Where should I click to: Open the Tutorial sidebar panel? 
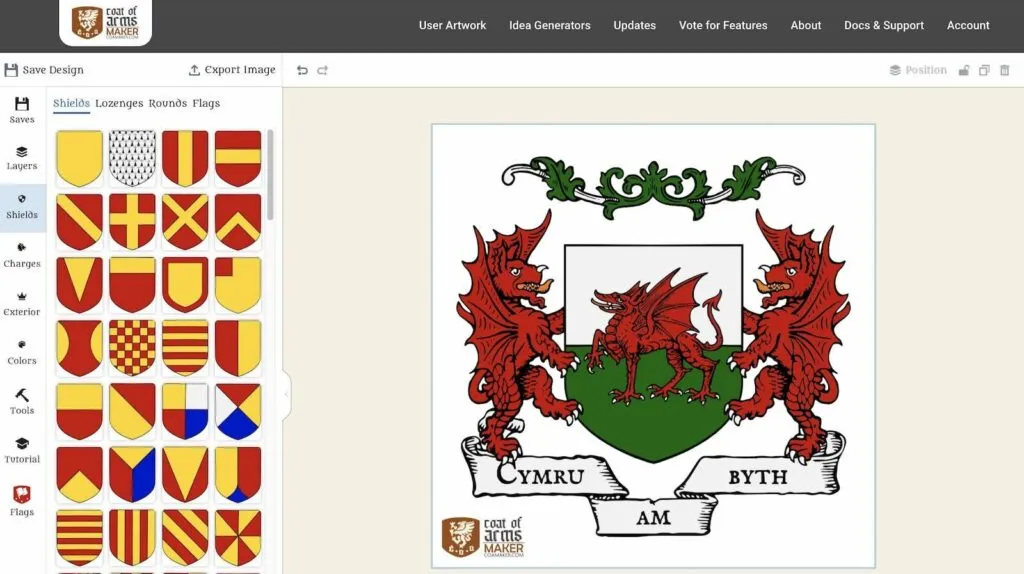pyautogui.click(x=22, y=451)
